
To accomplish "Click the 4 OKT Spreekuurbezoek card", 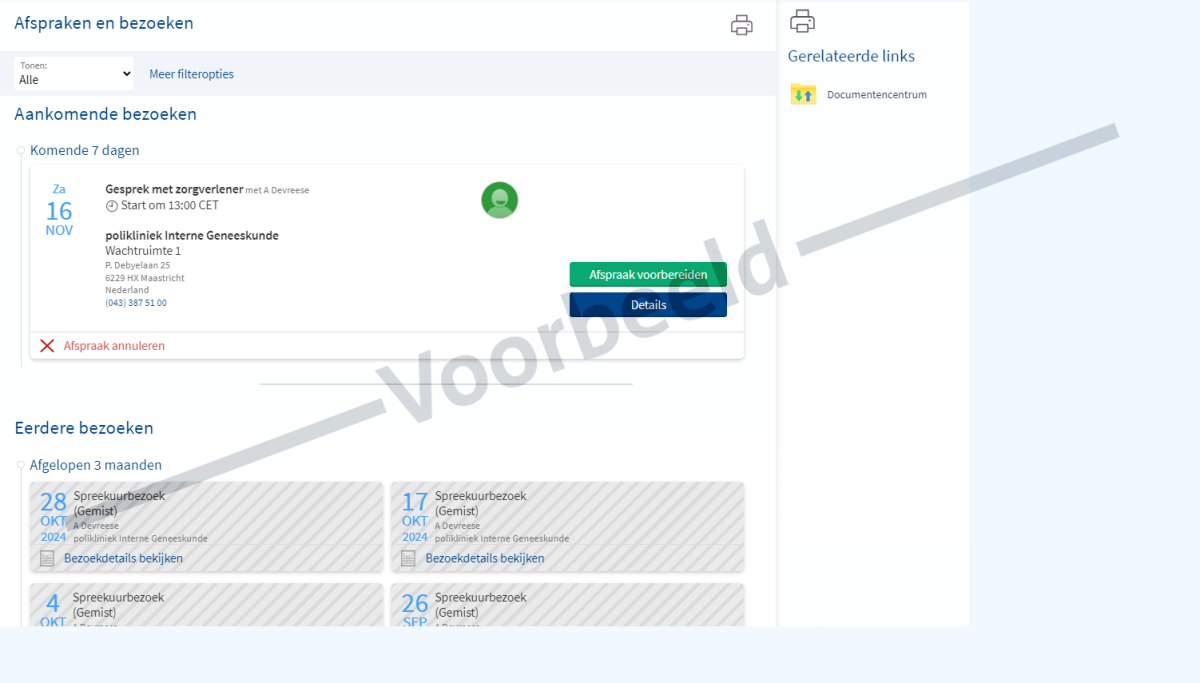I will [206, 605].
